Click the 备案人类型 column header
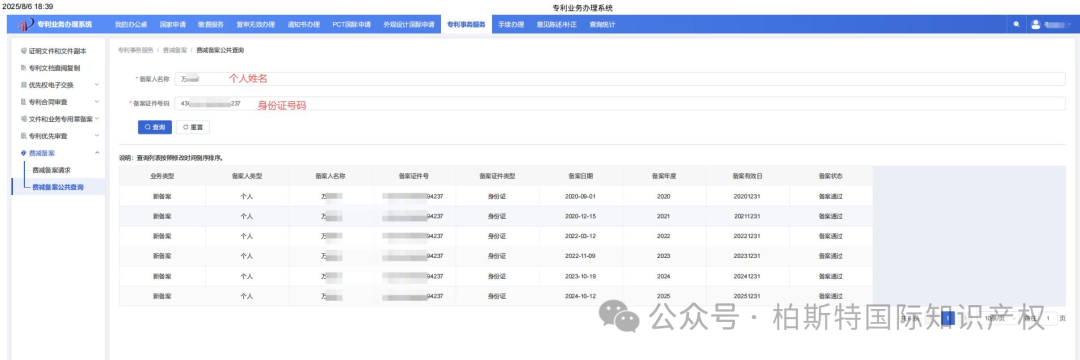 pos(247,176)
